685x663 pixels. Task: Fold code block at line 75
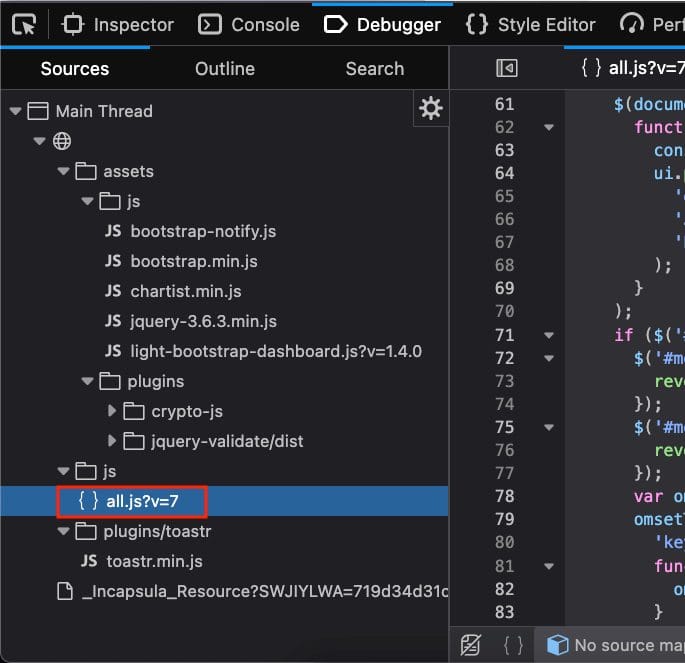[x=549, y=428]
